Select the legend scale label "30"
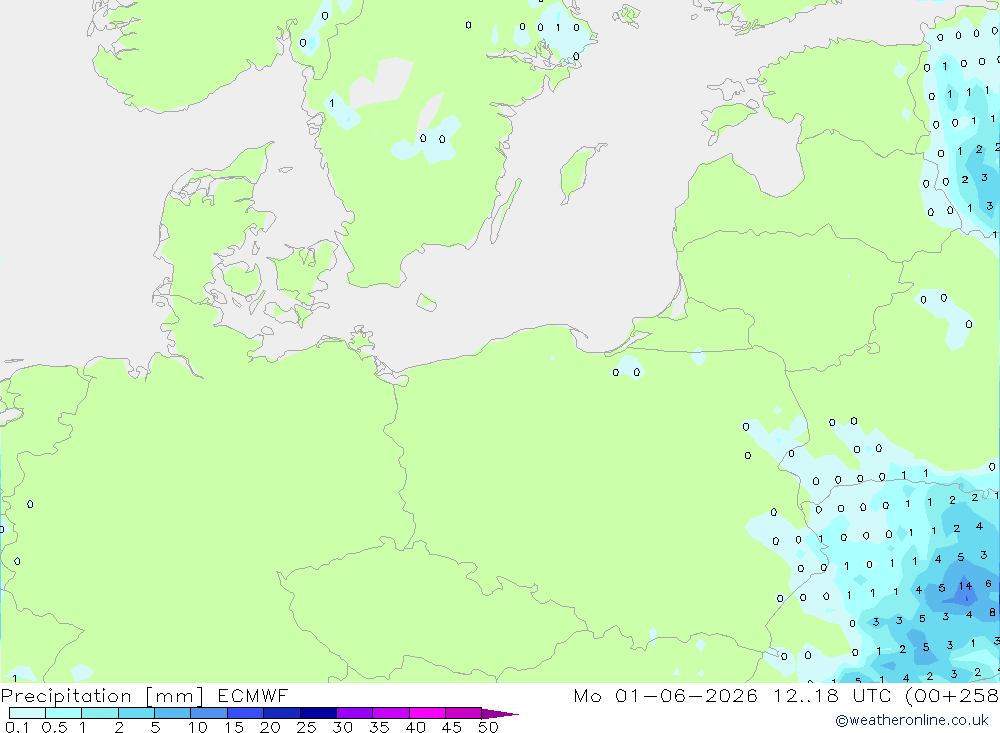Viewport: 1000px width, 733px height. (343, 727)
